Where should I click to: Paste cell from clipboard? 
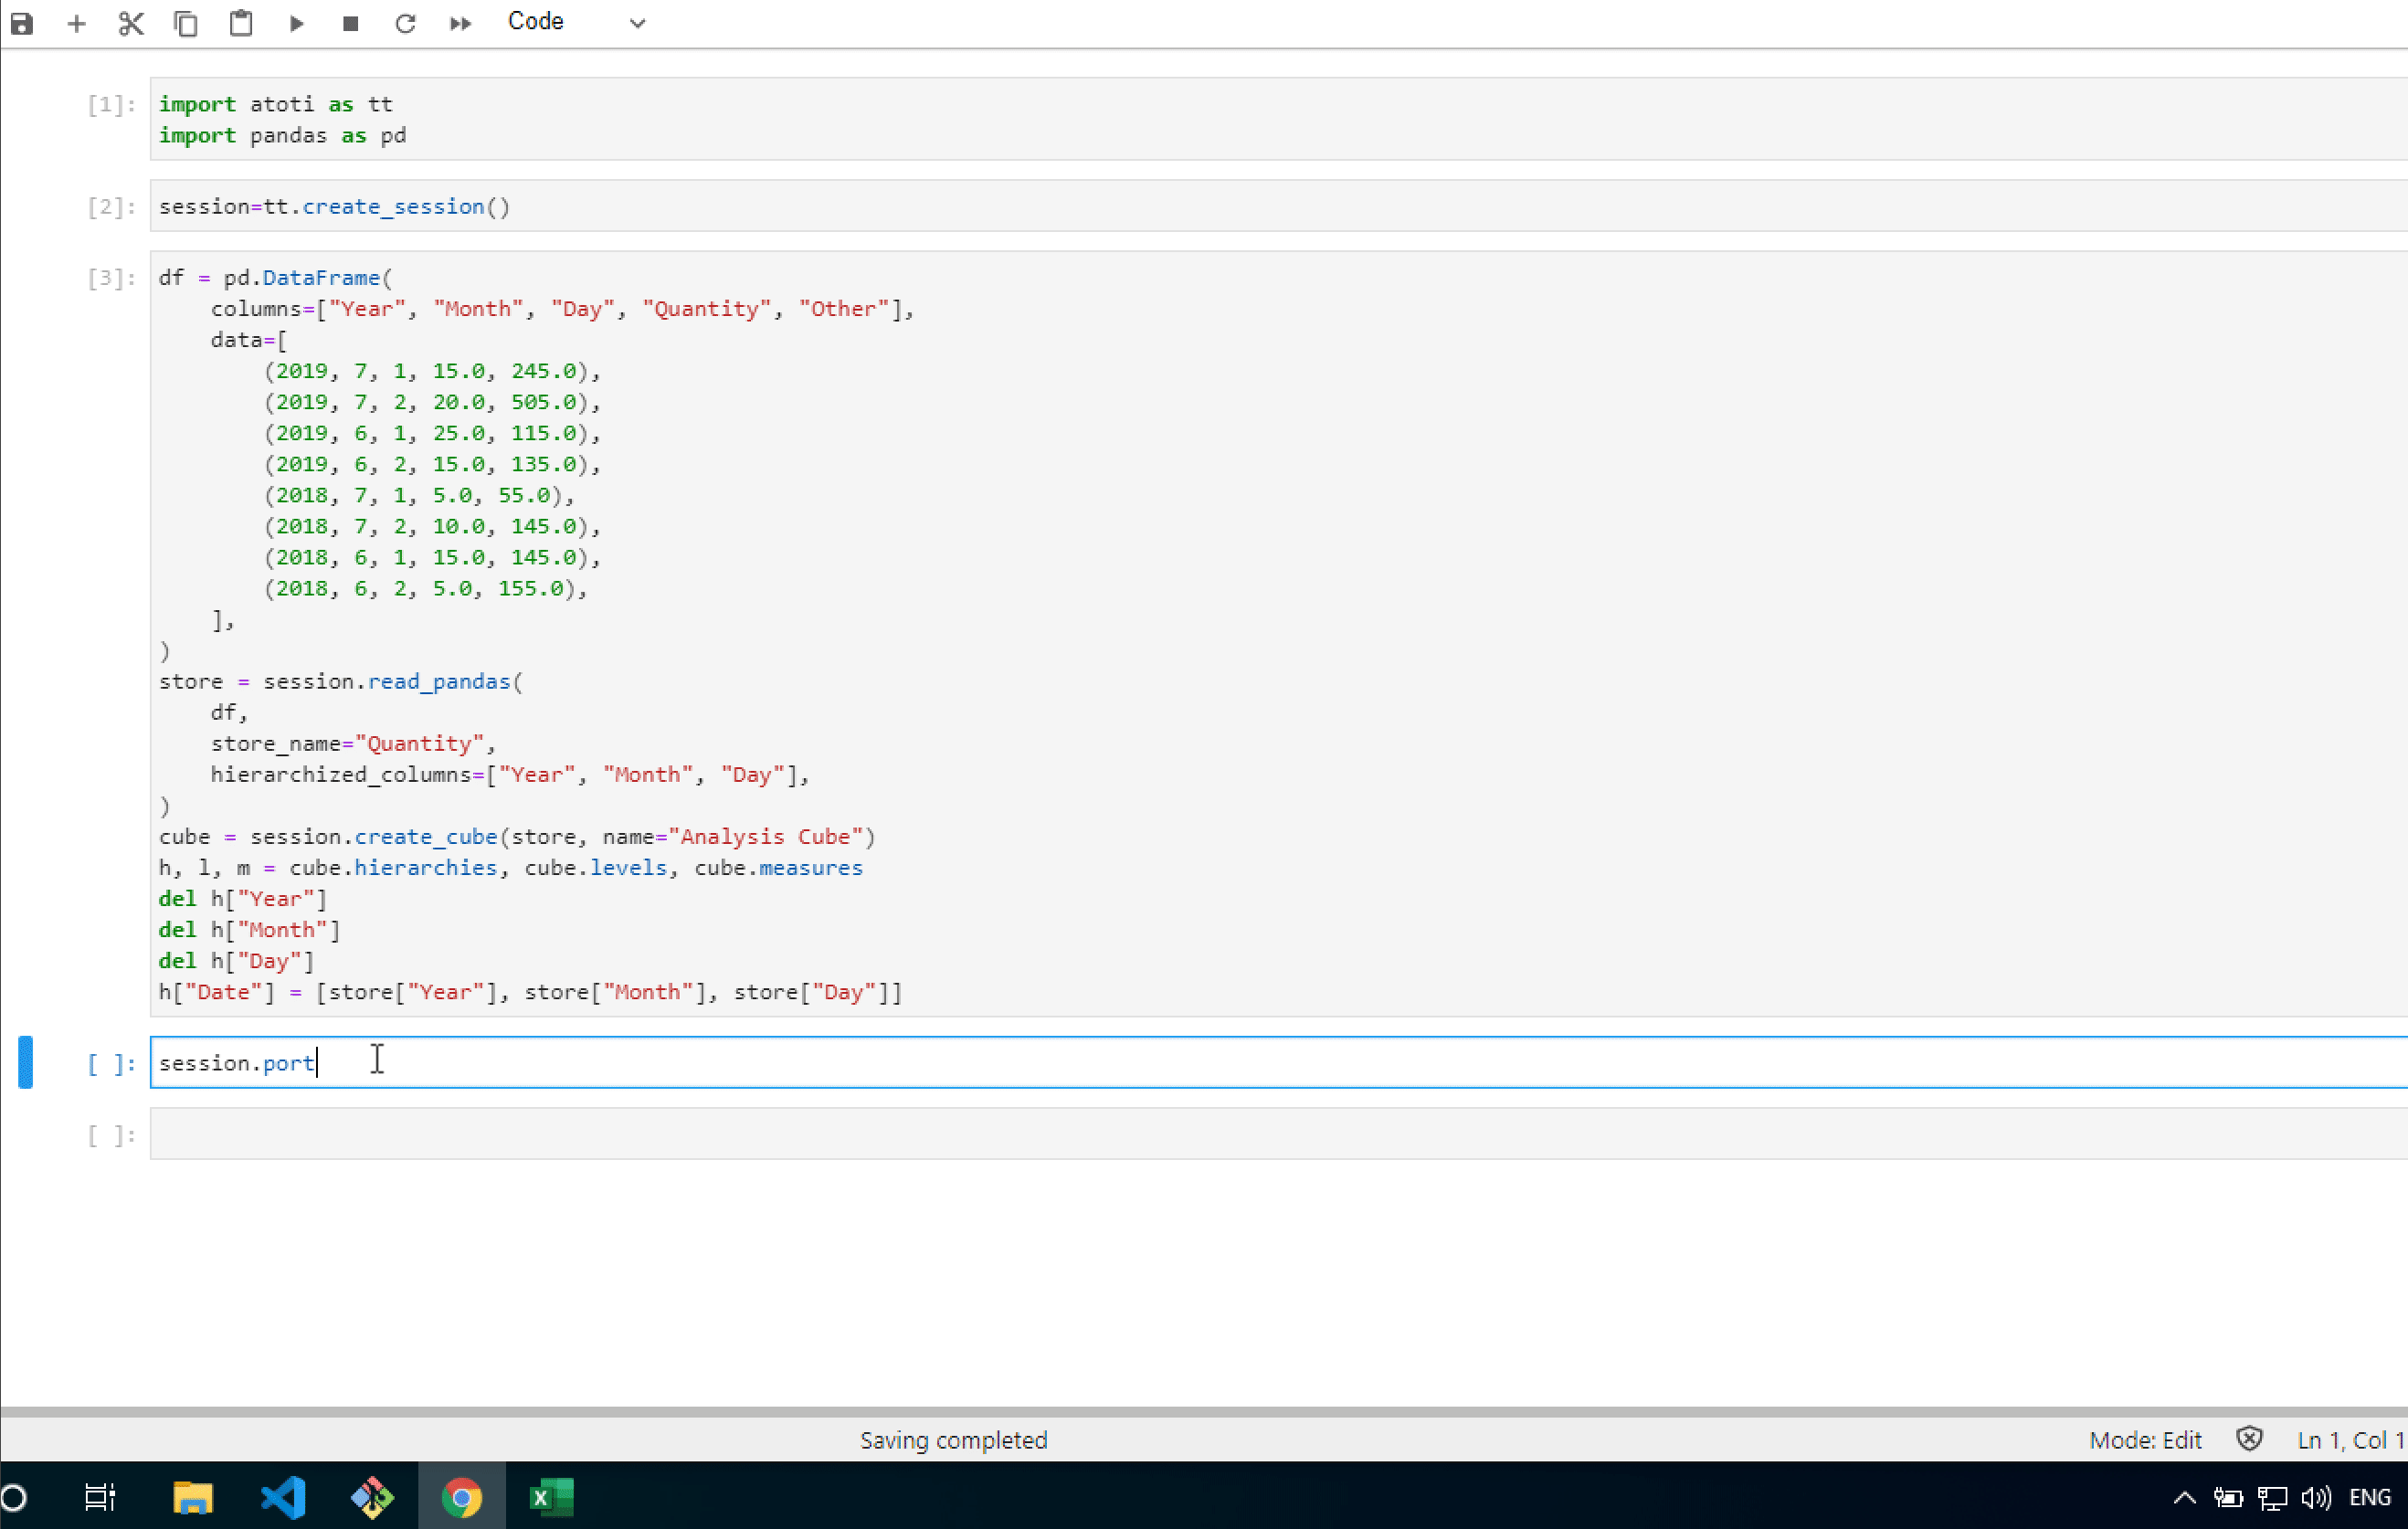tap(241, 23)
